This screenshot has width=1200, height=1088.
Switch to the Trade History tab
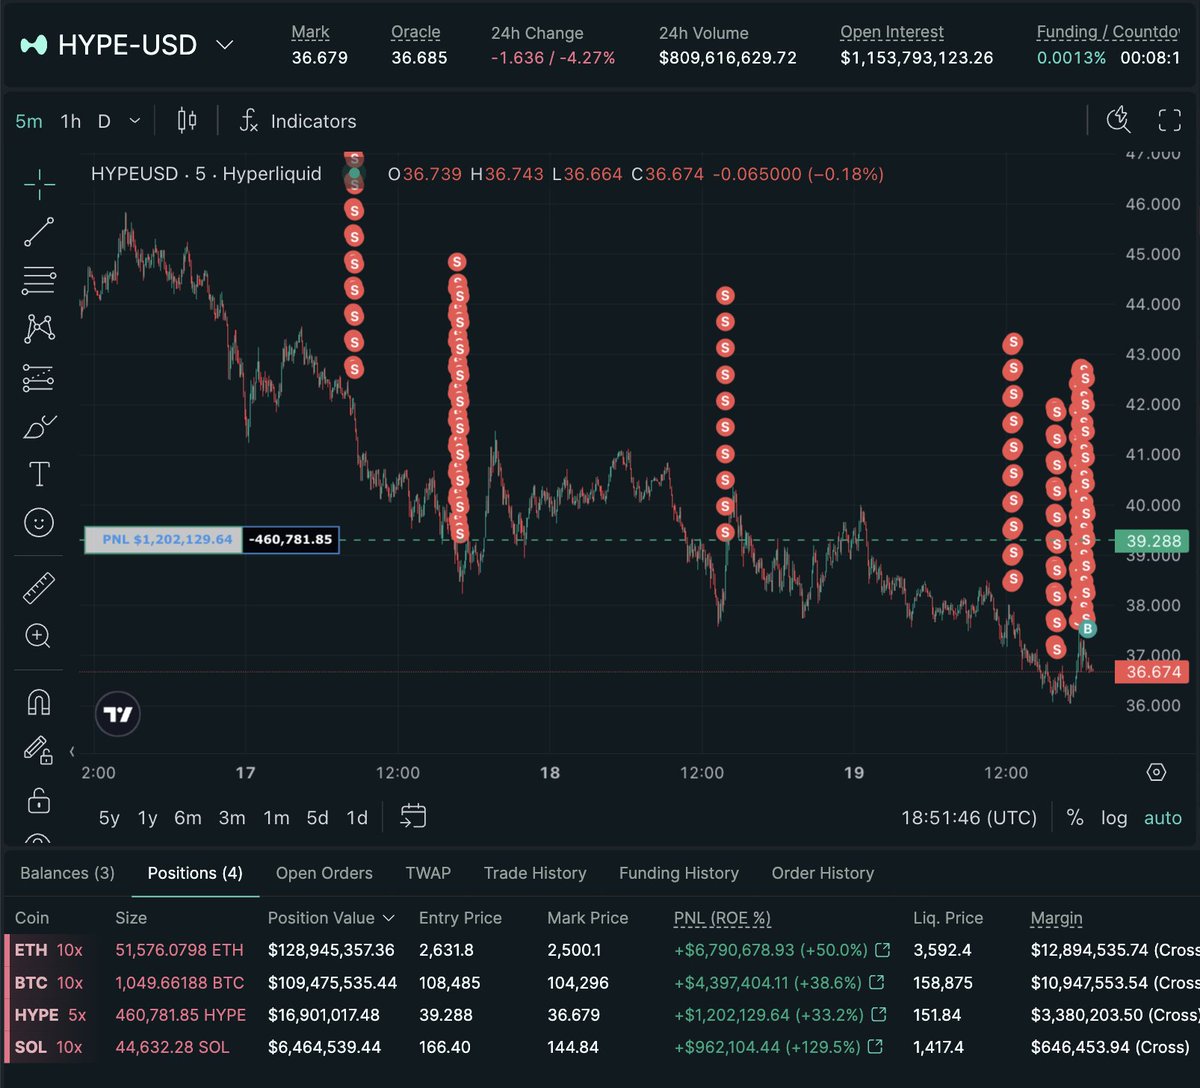(535, 873)
